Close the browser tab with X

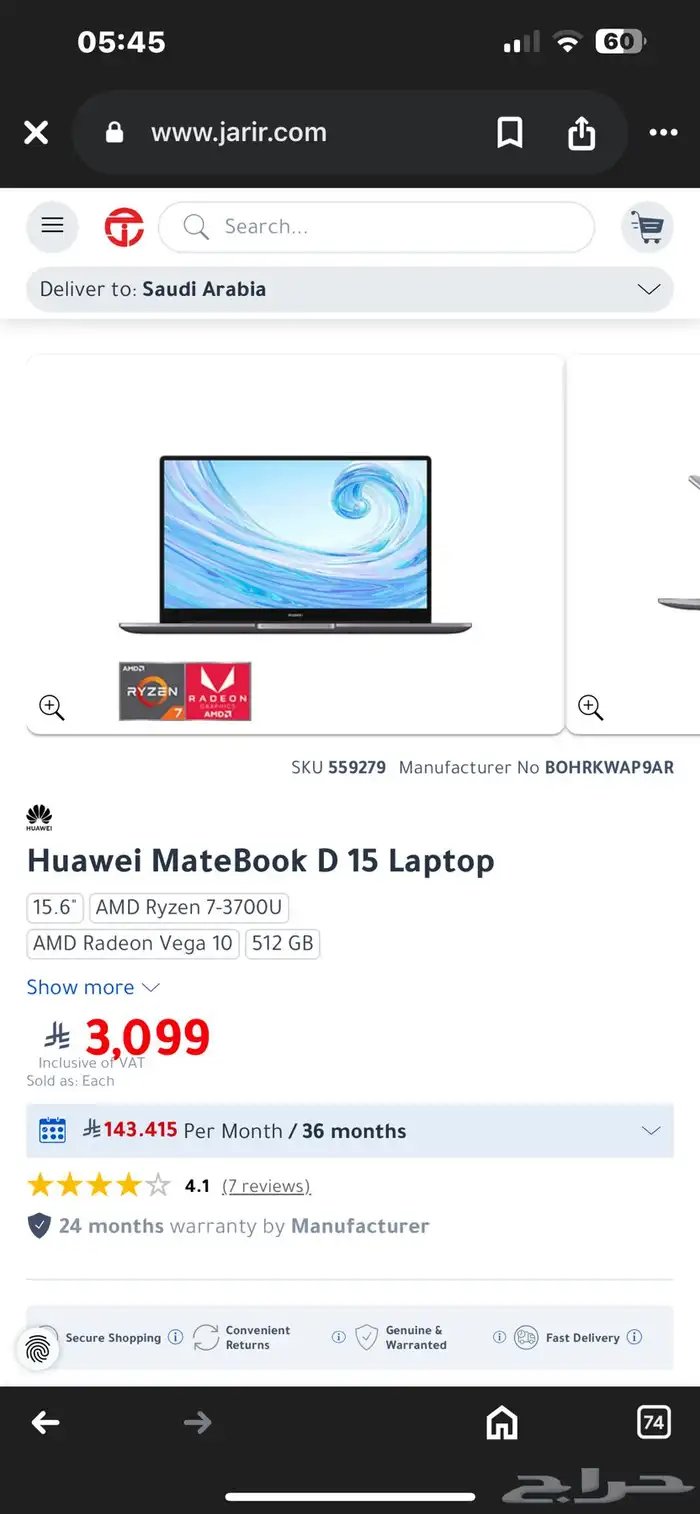pos(36,132)
